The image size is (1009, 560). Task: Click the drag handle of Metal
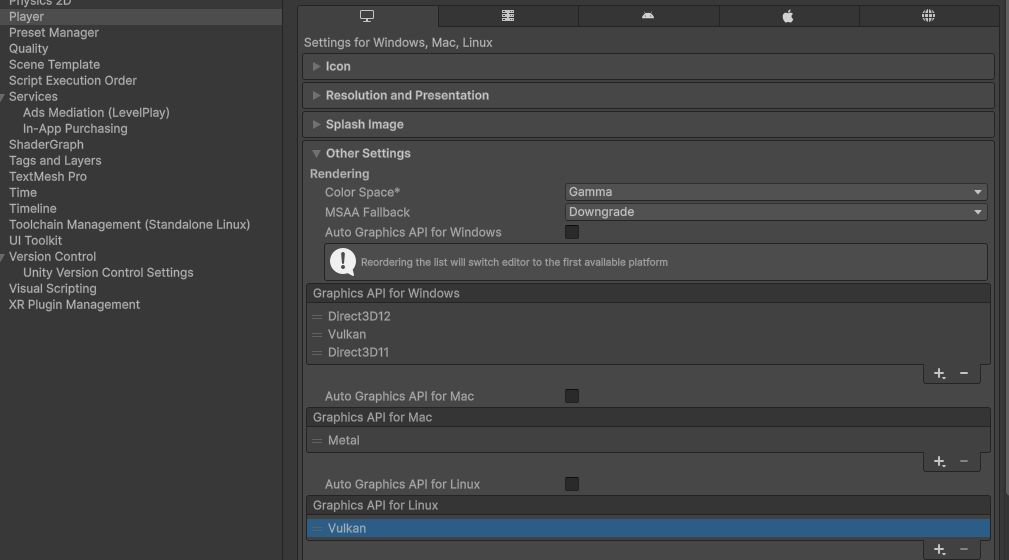coord(317,441)
